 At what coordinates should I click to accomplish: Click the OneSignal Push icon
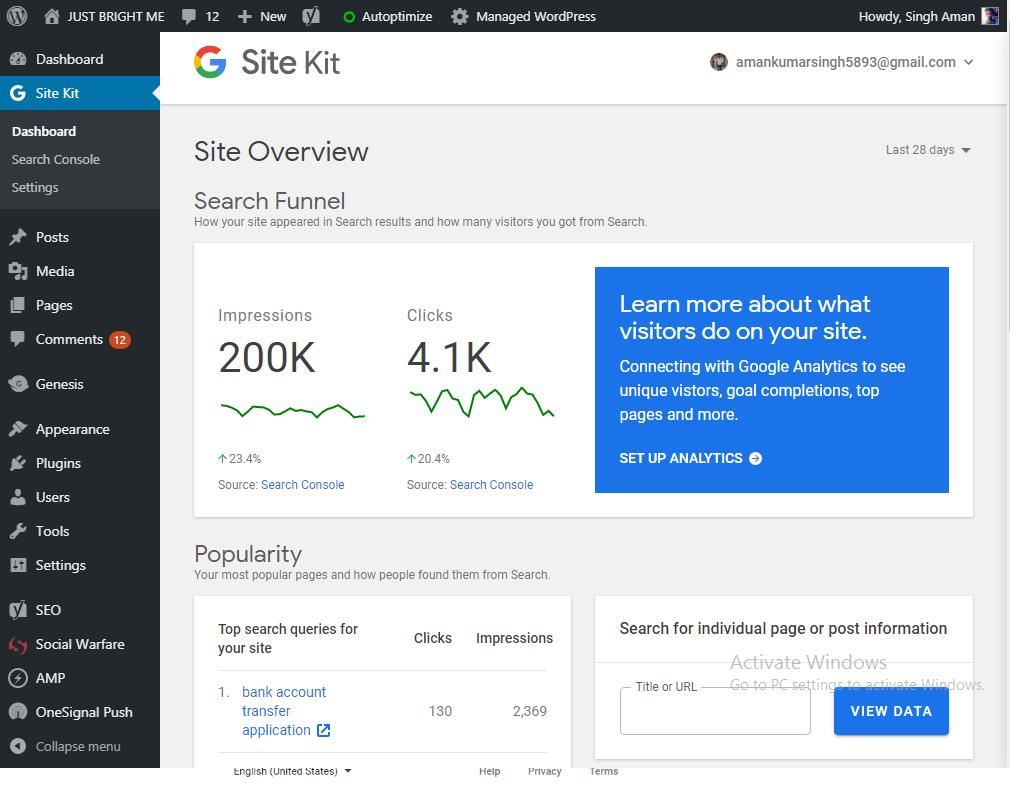tap(18, 712)
